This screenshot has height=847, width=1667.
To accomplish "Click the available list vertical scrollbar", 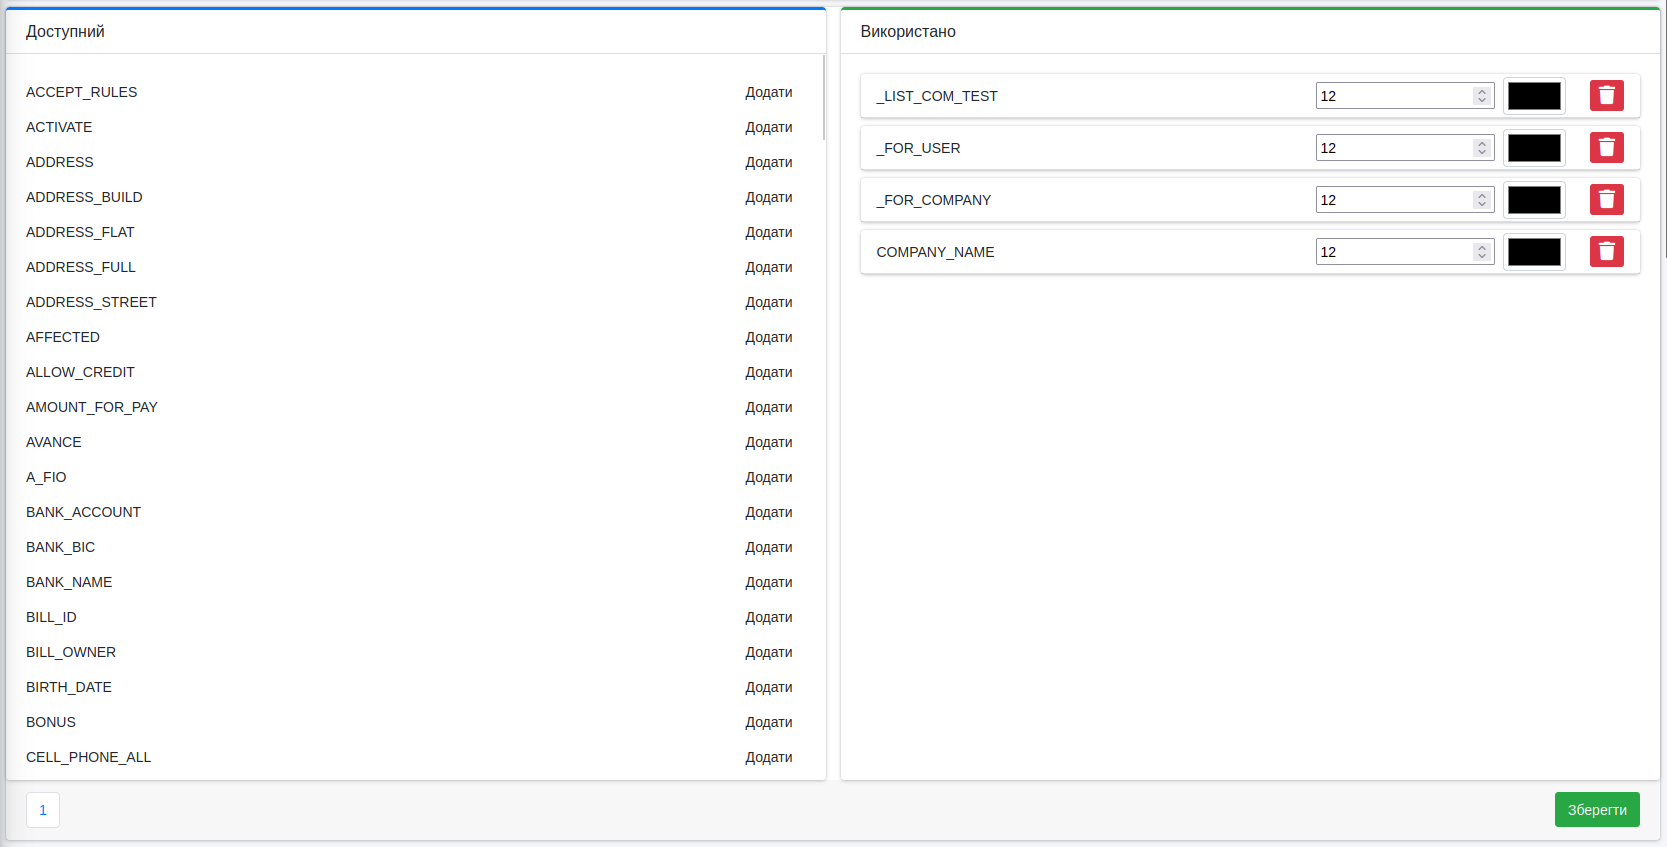I will (823, 98).
